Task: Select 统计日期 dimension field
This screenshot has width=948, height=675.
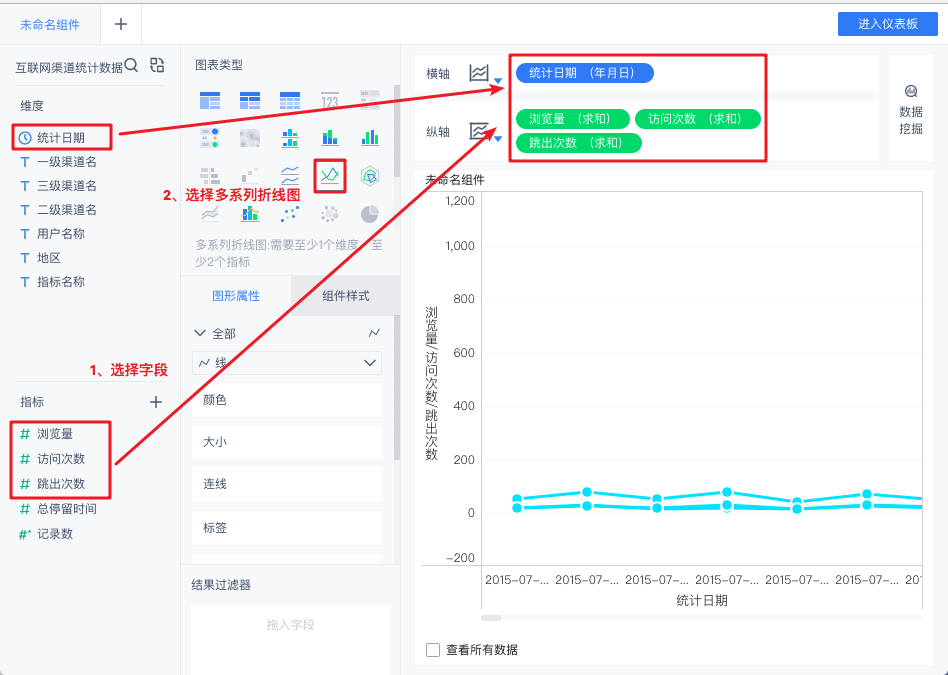Action: click(62, 138)
